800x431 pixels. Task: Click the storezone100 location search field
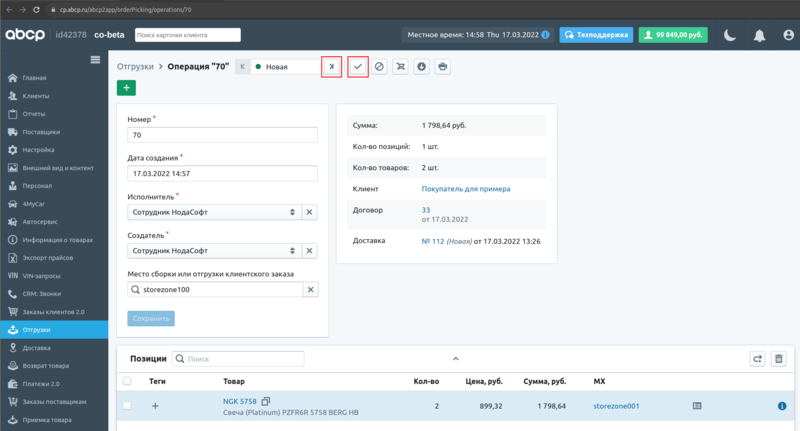coord(215,290)
